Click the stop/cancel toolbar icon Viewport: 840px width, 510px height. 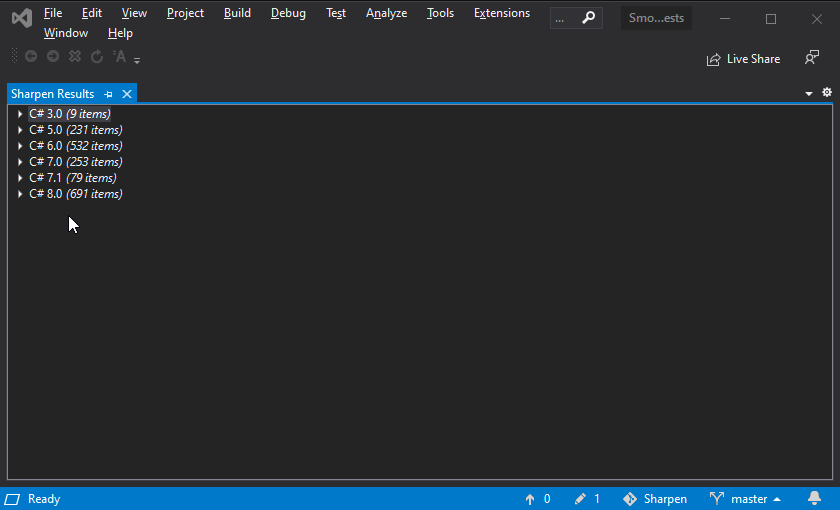[x=75, y=56]
